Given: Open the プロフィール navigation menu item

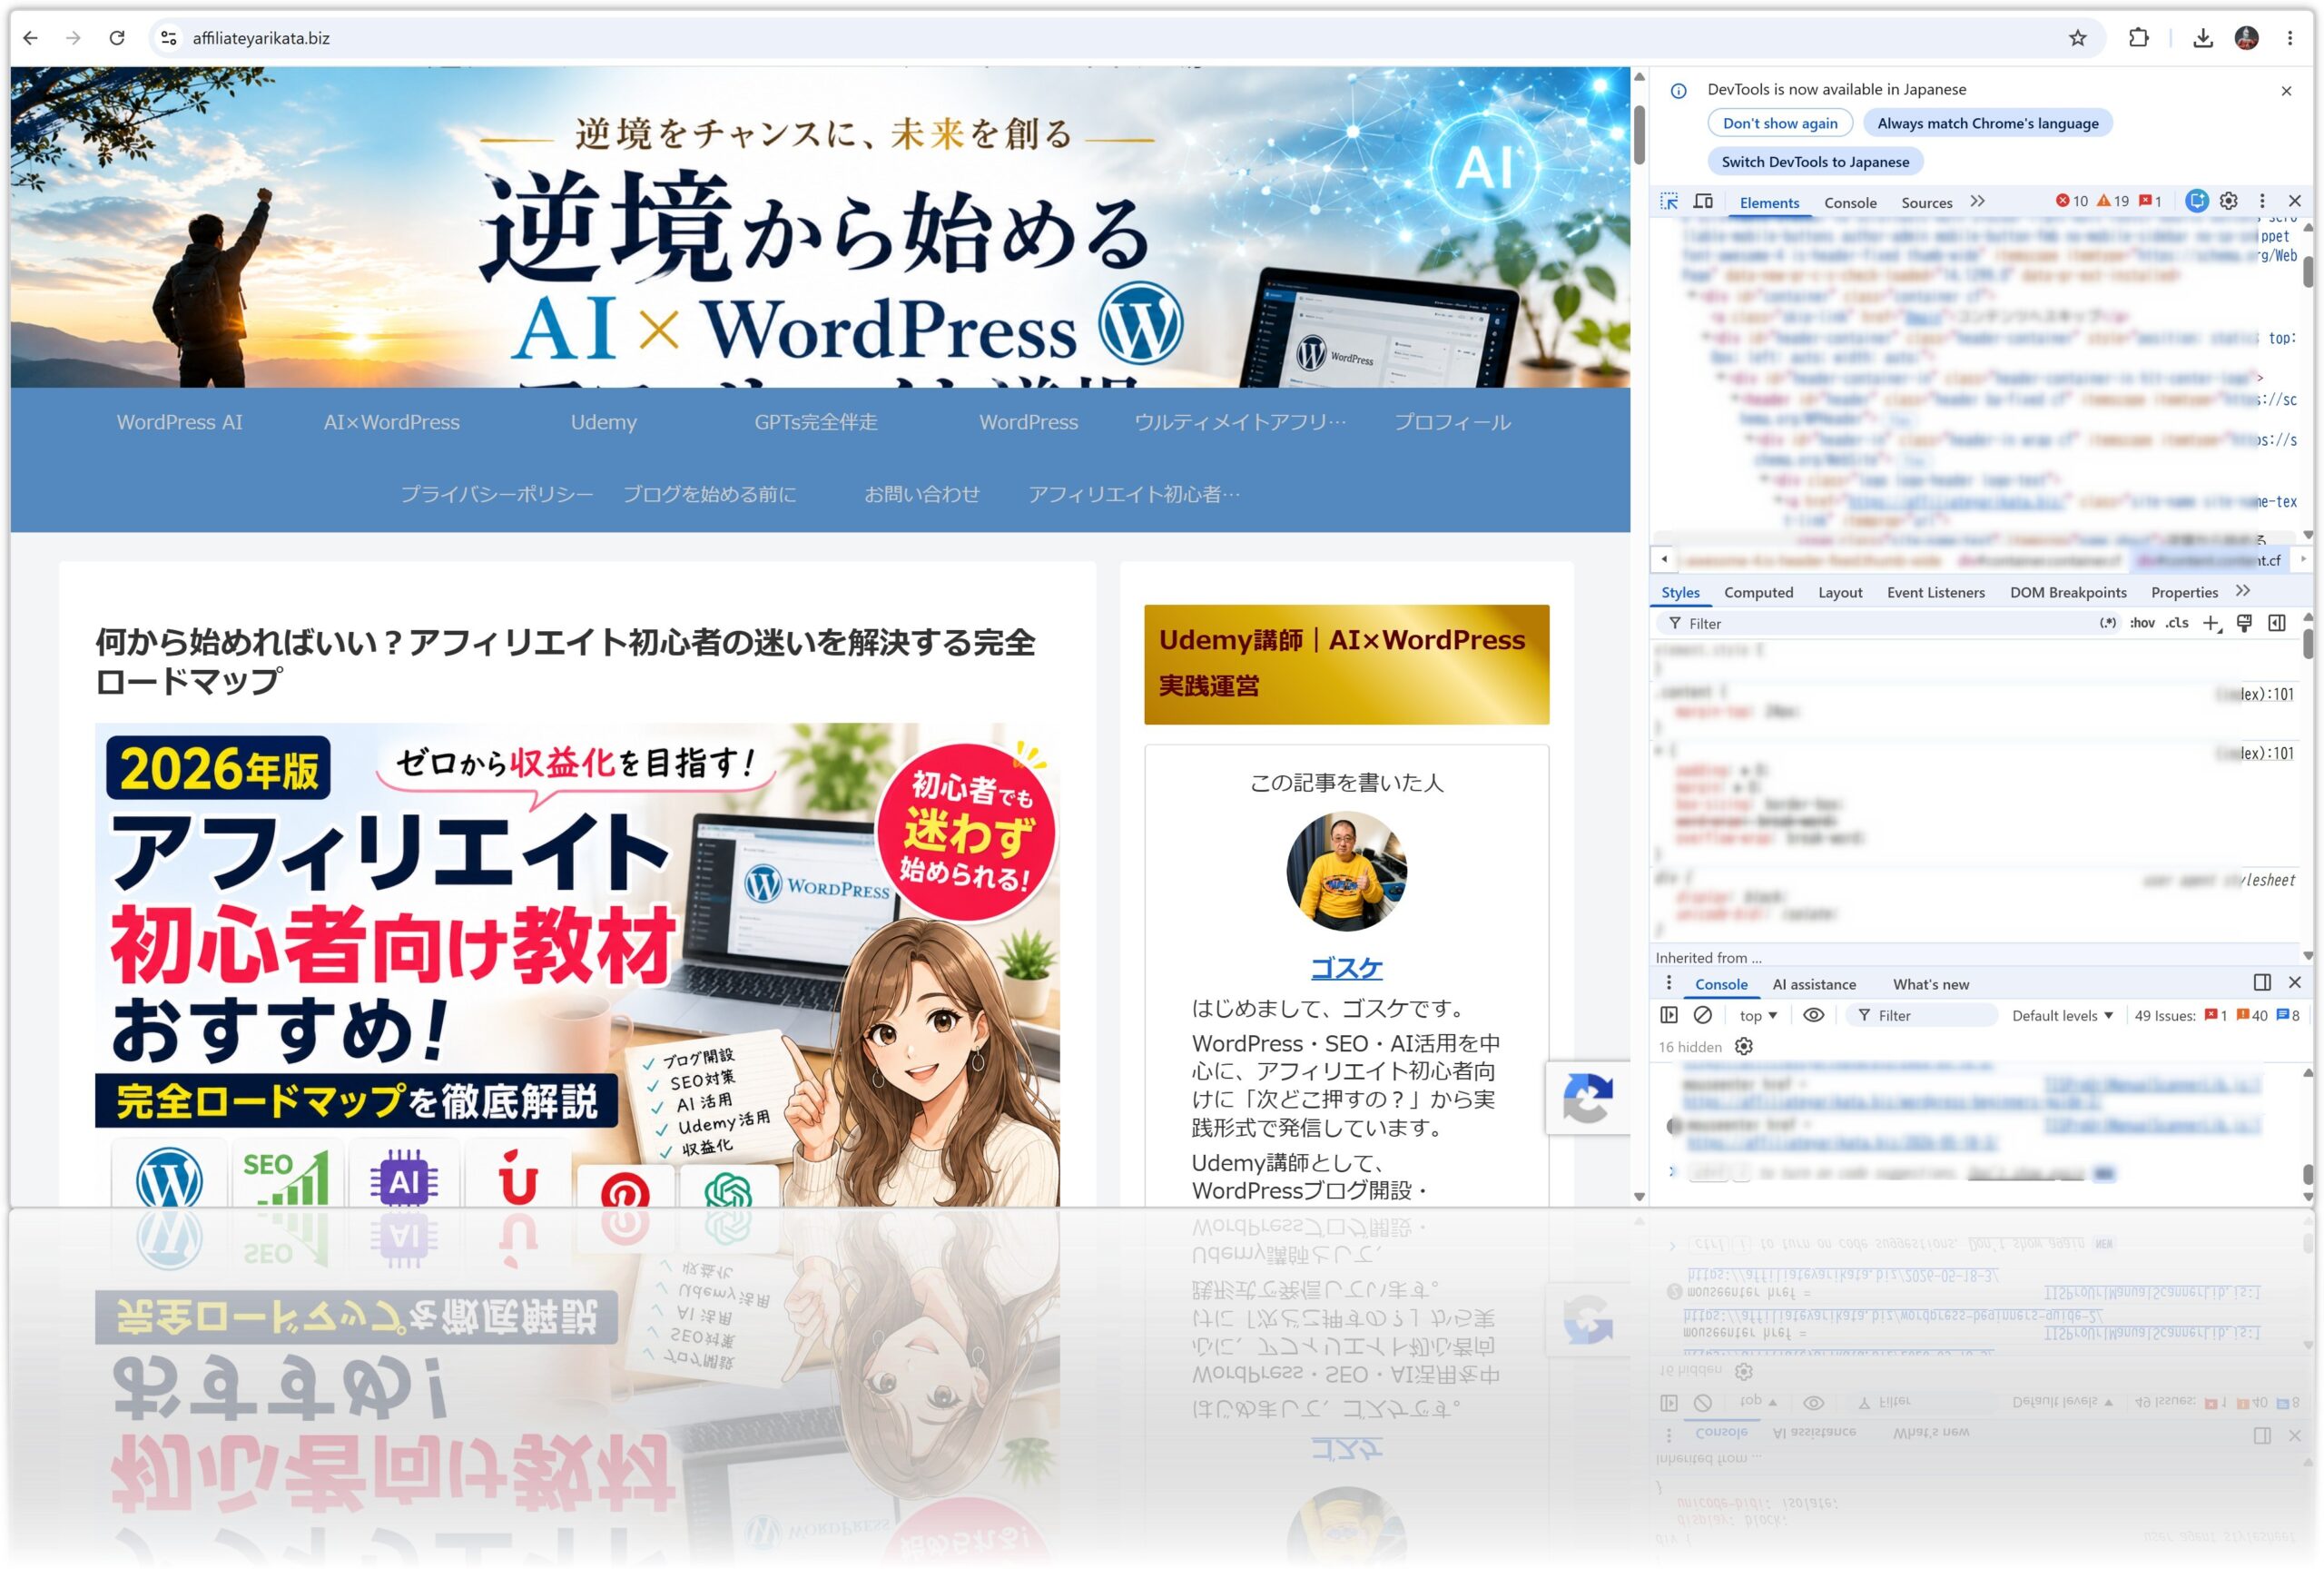Looking at the screenshot, I should [x=1452, y=422].
